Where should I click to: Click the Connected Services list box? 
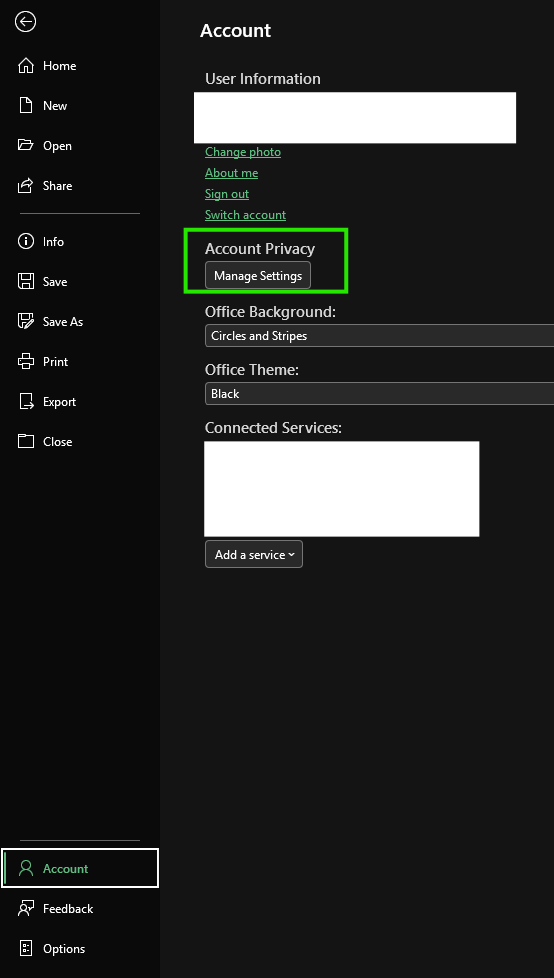click(x=341, y=488)
